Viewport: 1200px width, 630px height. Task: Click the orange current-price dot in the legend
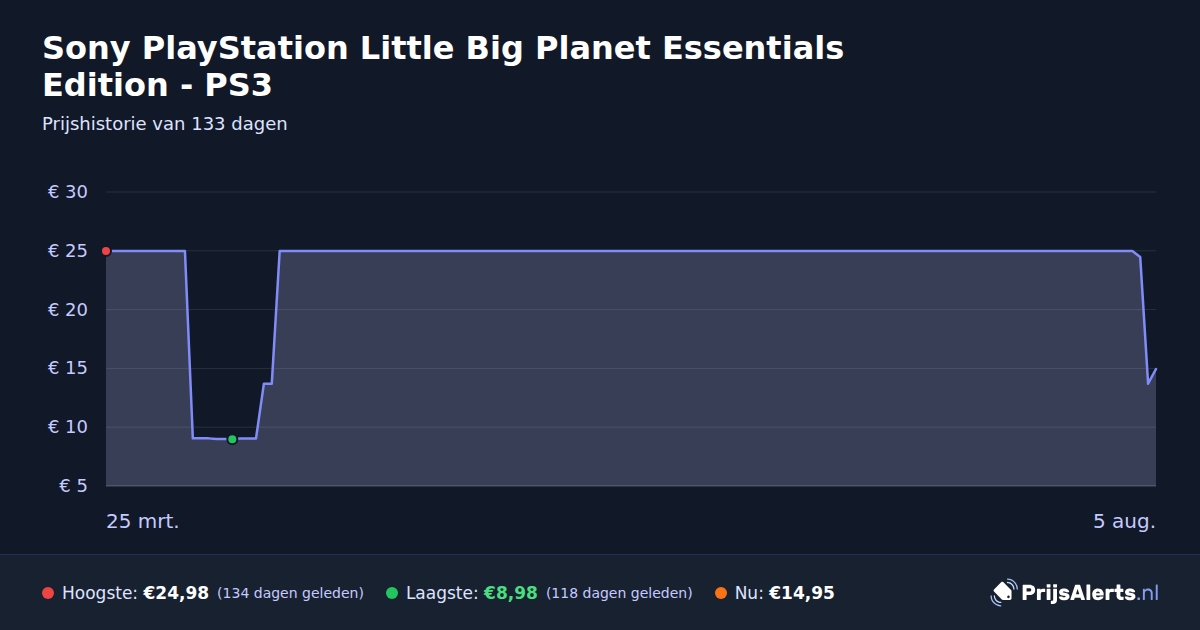coord(721,593)
